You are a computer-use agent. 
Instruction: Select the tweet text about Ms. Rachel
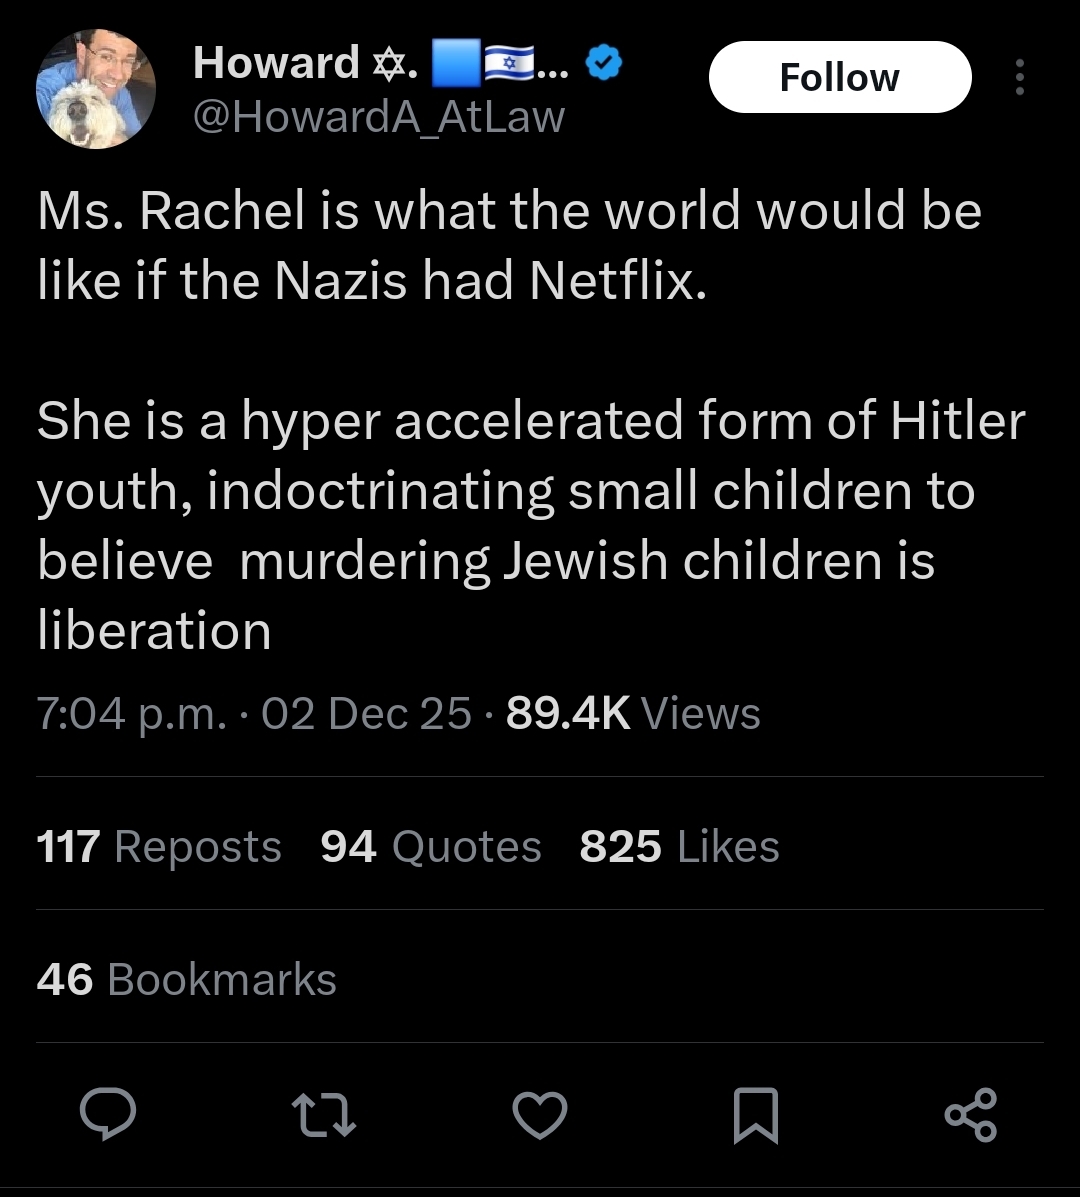[531, 421]
